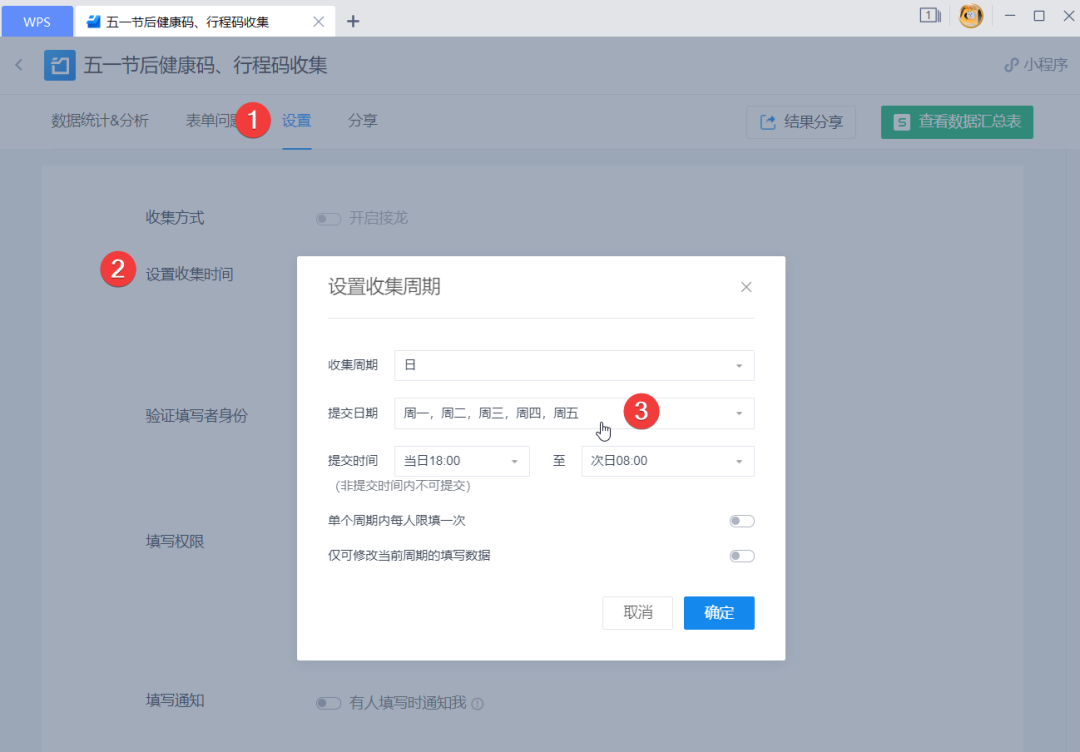This screenshot has height=752, width=1080.
Task: Switch to the 分享 tab
Action: [363, 121]
